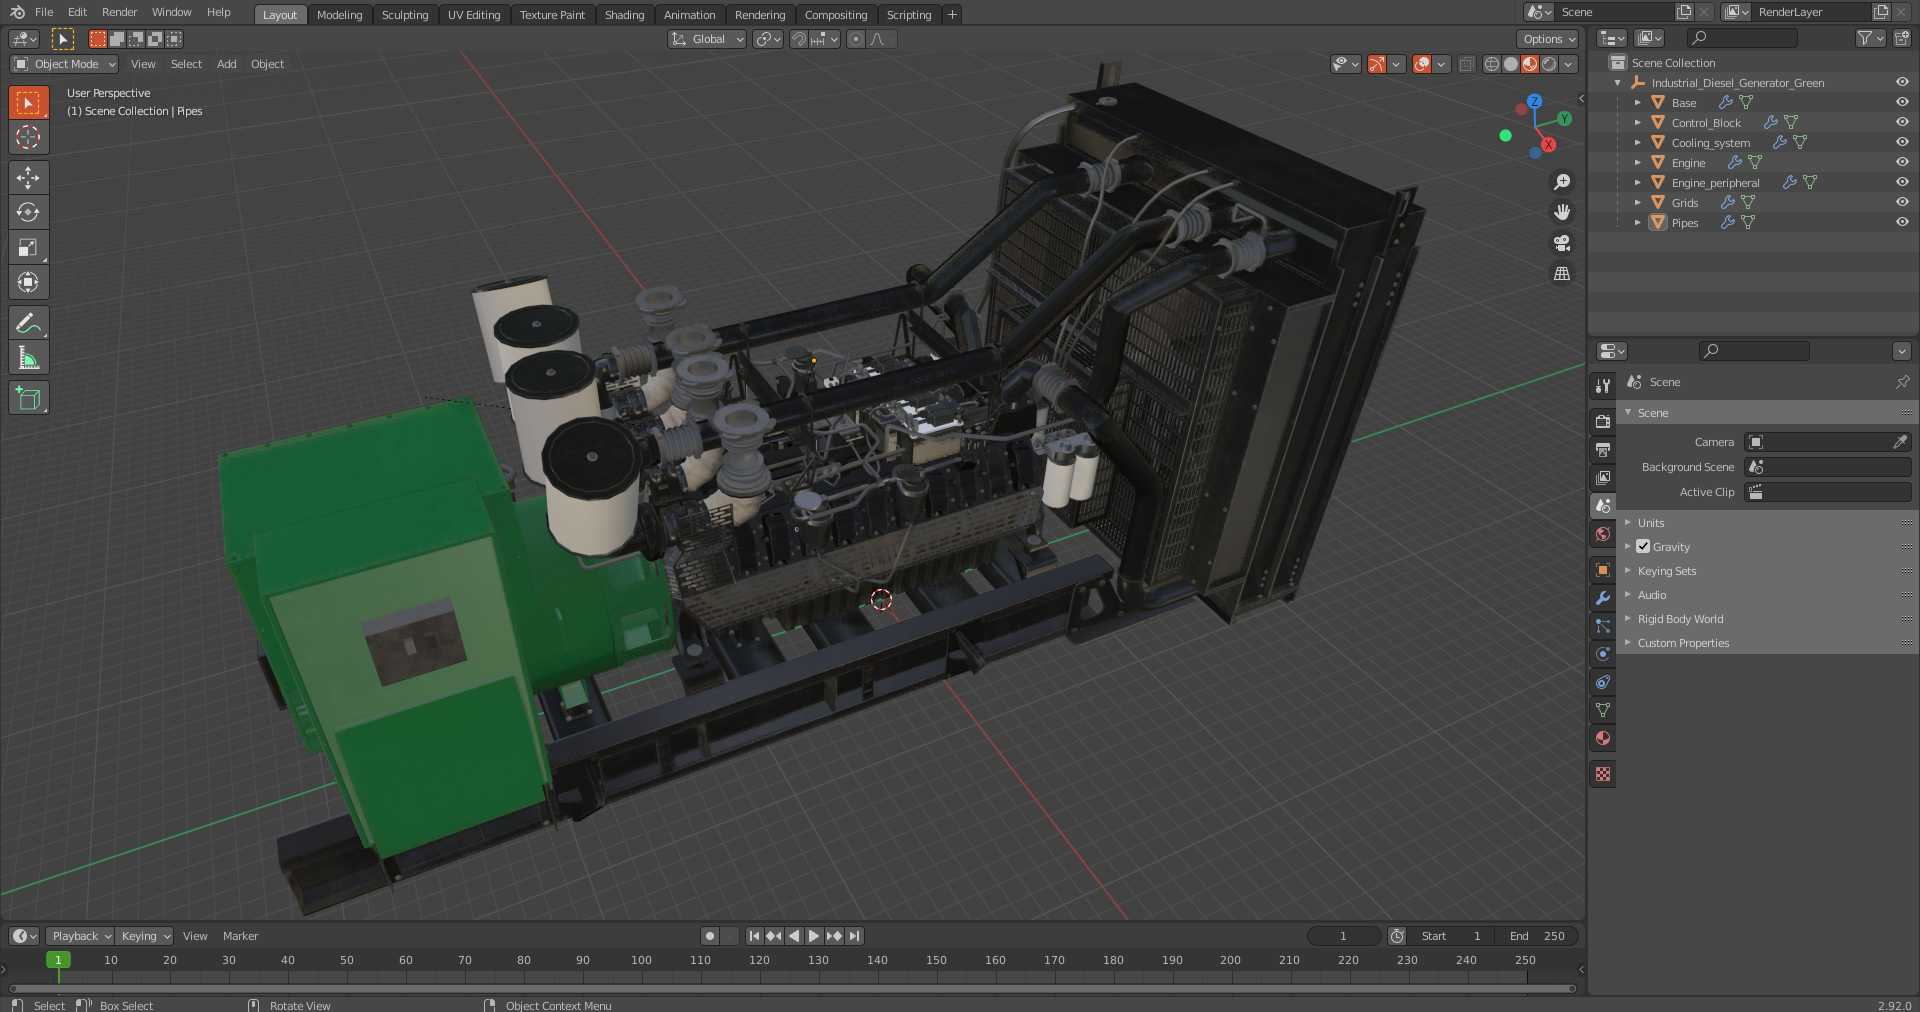Click the zoom view magnifier icon

tap(1562, 182)
